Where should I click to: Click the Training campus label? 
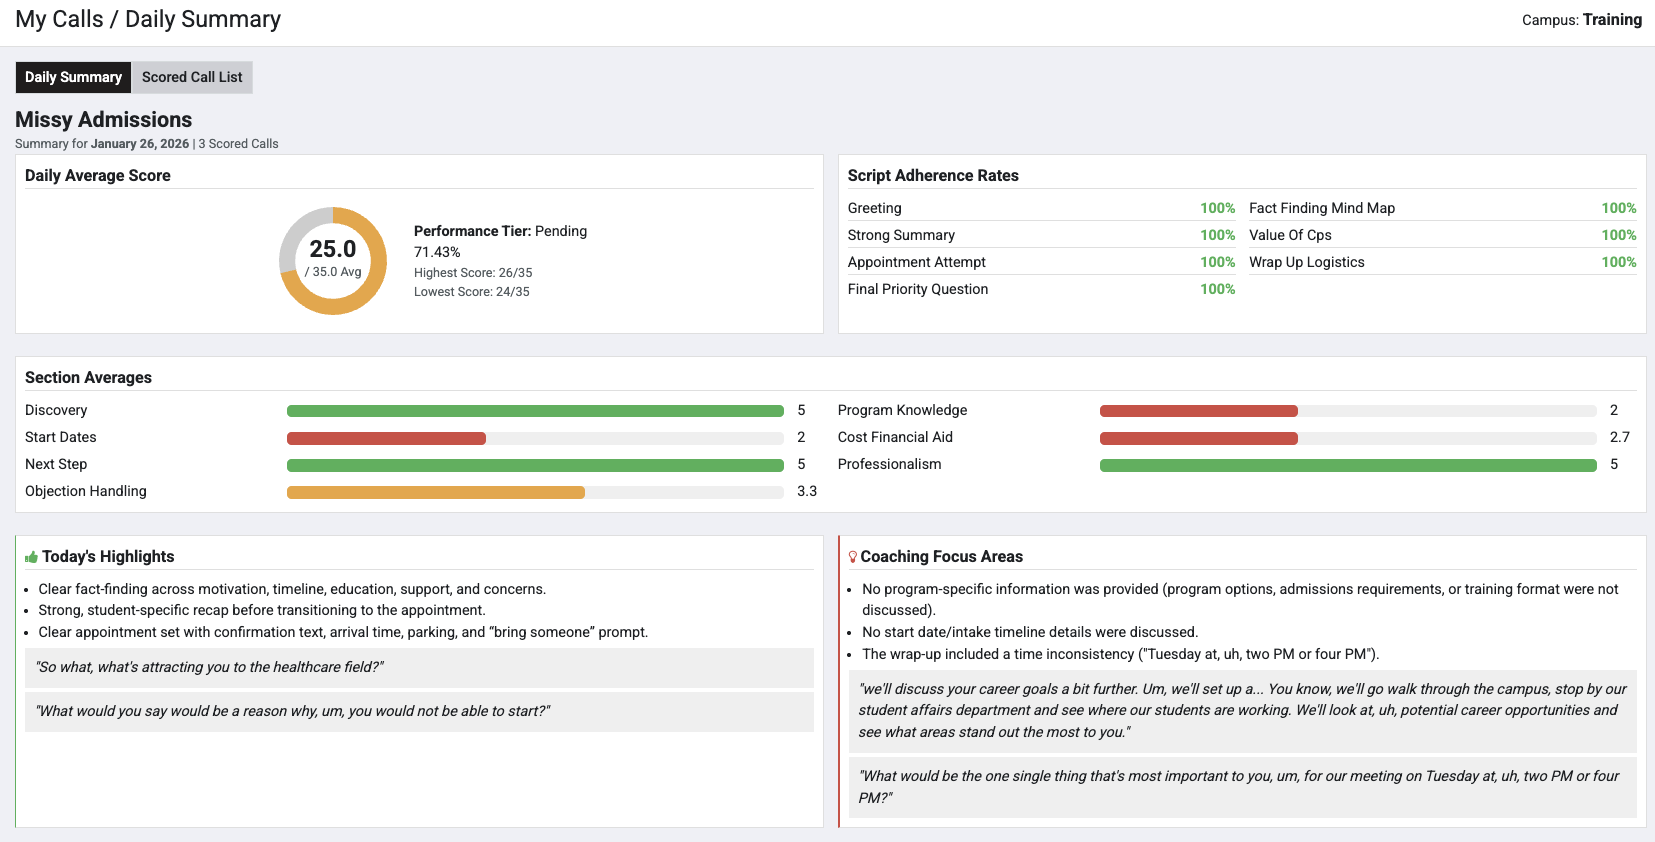click(1611, 20)
